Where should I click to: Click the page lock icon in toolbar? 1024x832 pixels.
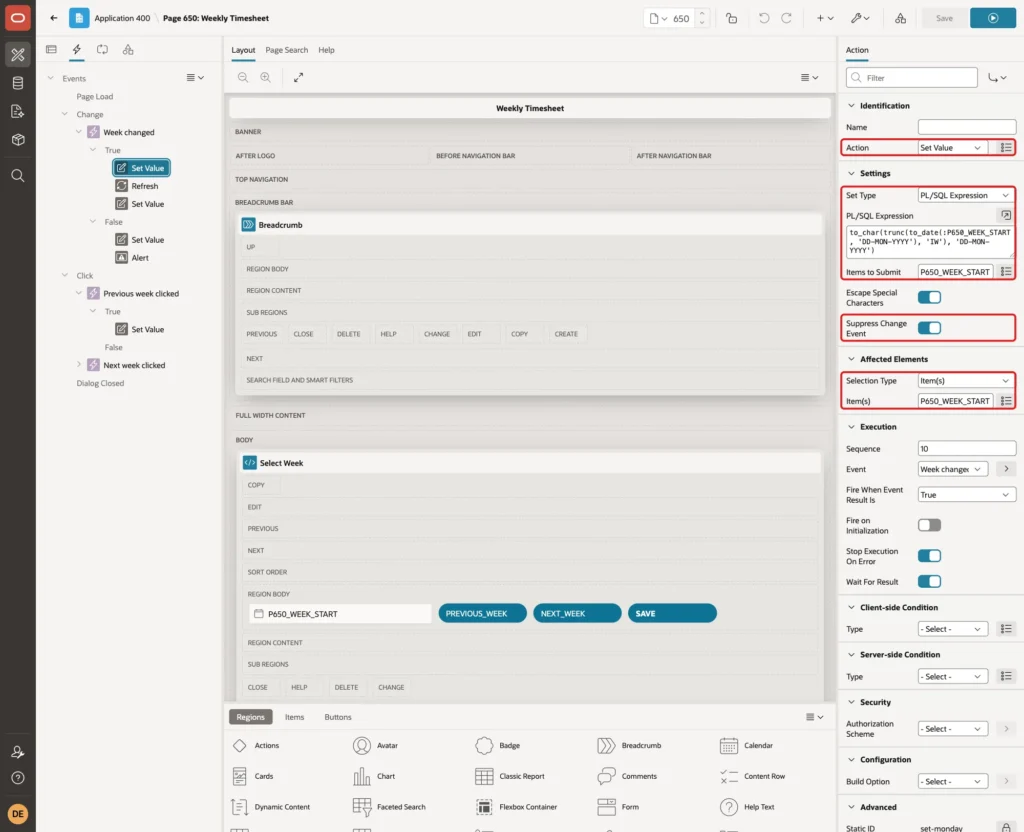pos(731,18)
